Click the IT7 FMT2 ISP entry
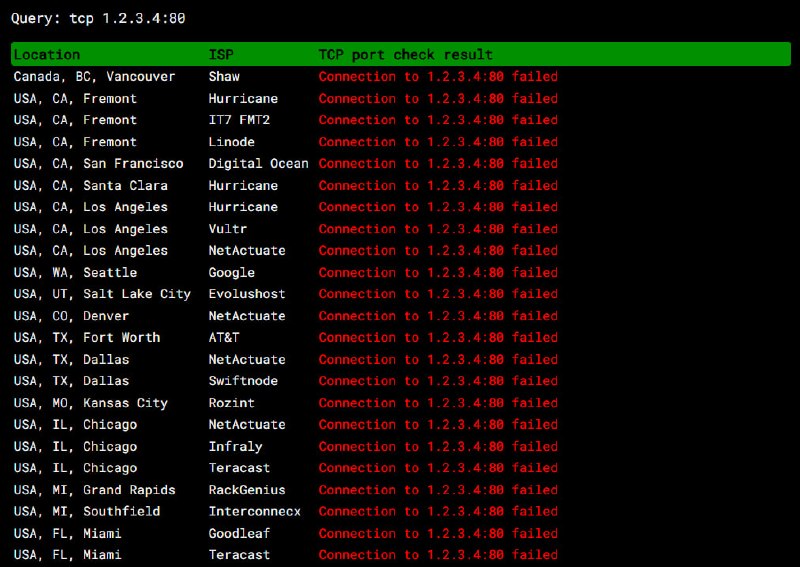This screenshot has height=567, width=800. (x=239, y=120)
